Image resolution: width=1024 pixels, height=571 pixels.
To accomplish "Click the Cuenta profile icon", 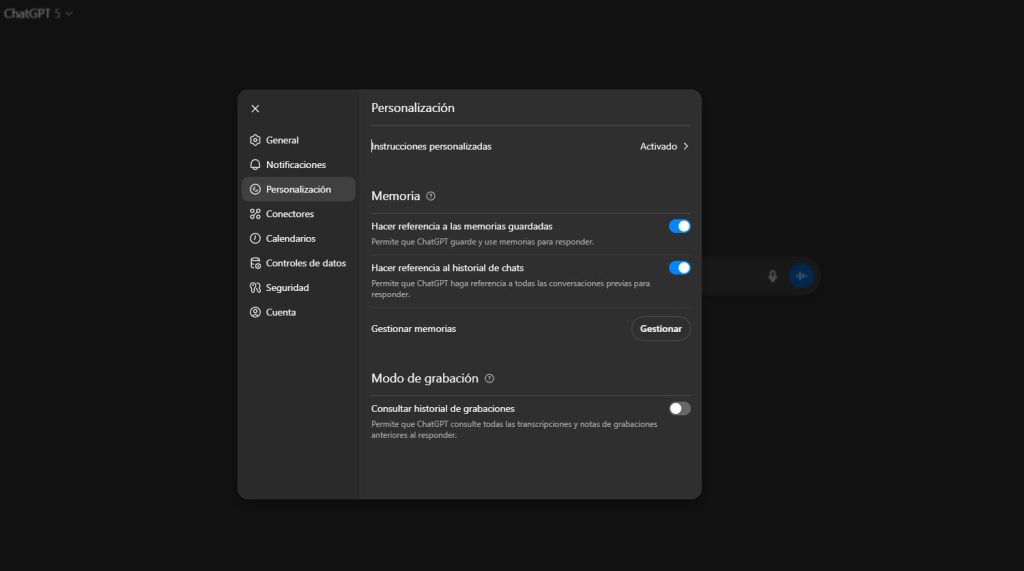I will coord(255,312).
